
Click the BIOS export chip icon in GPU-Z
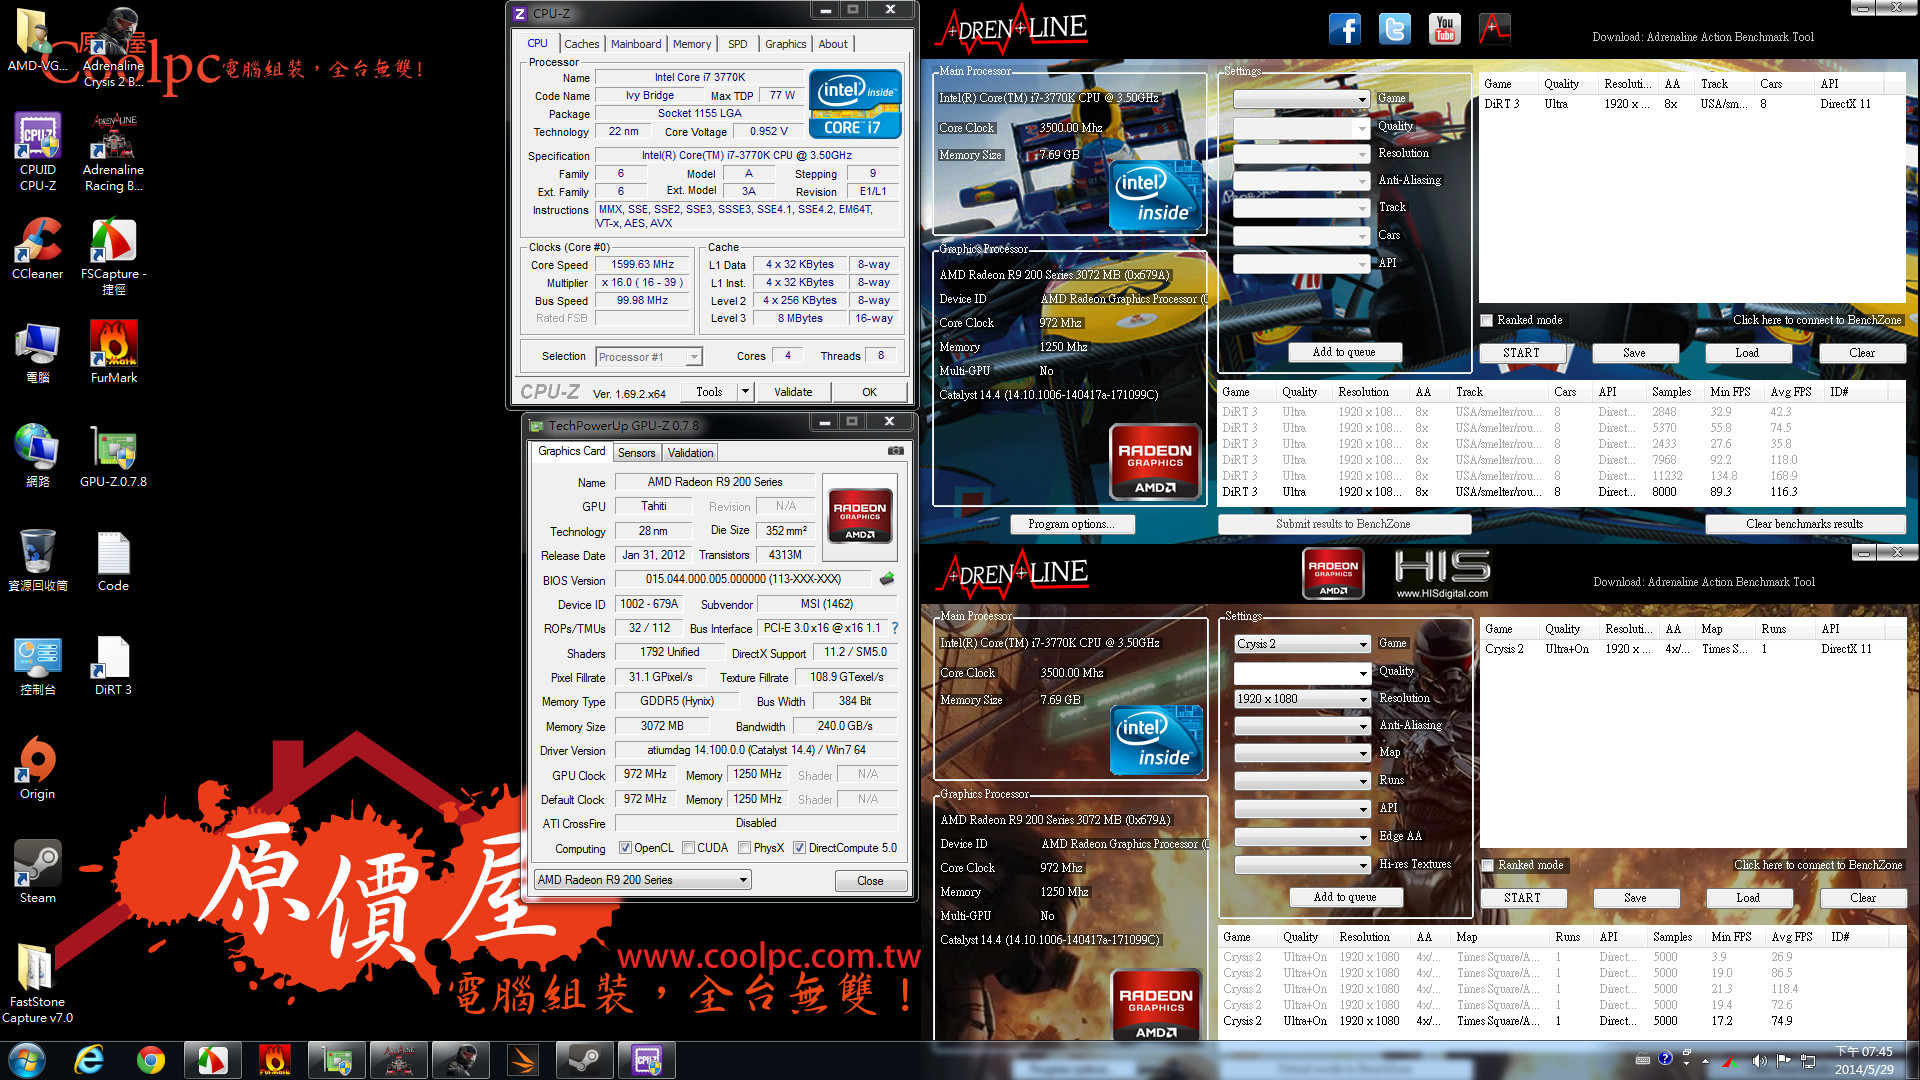[x=886, y=579]
